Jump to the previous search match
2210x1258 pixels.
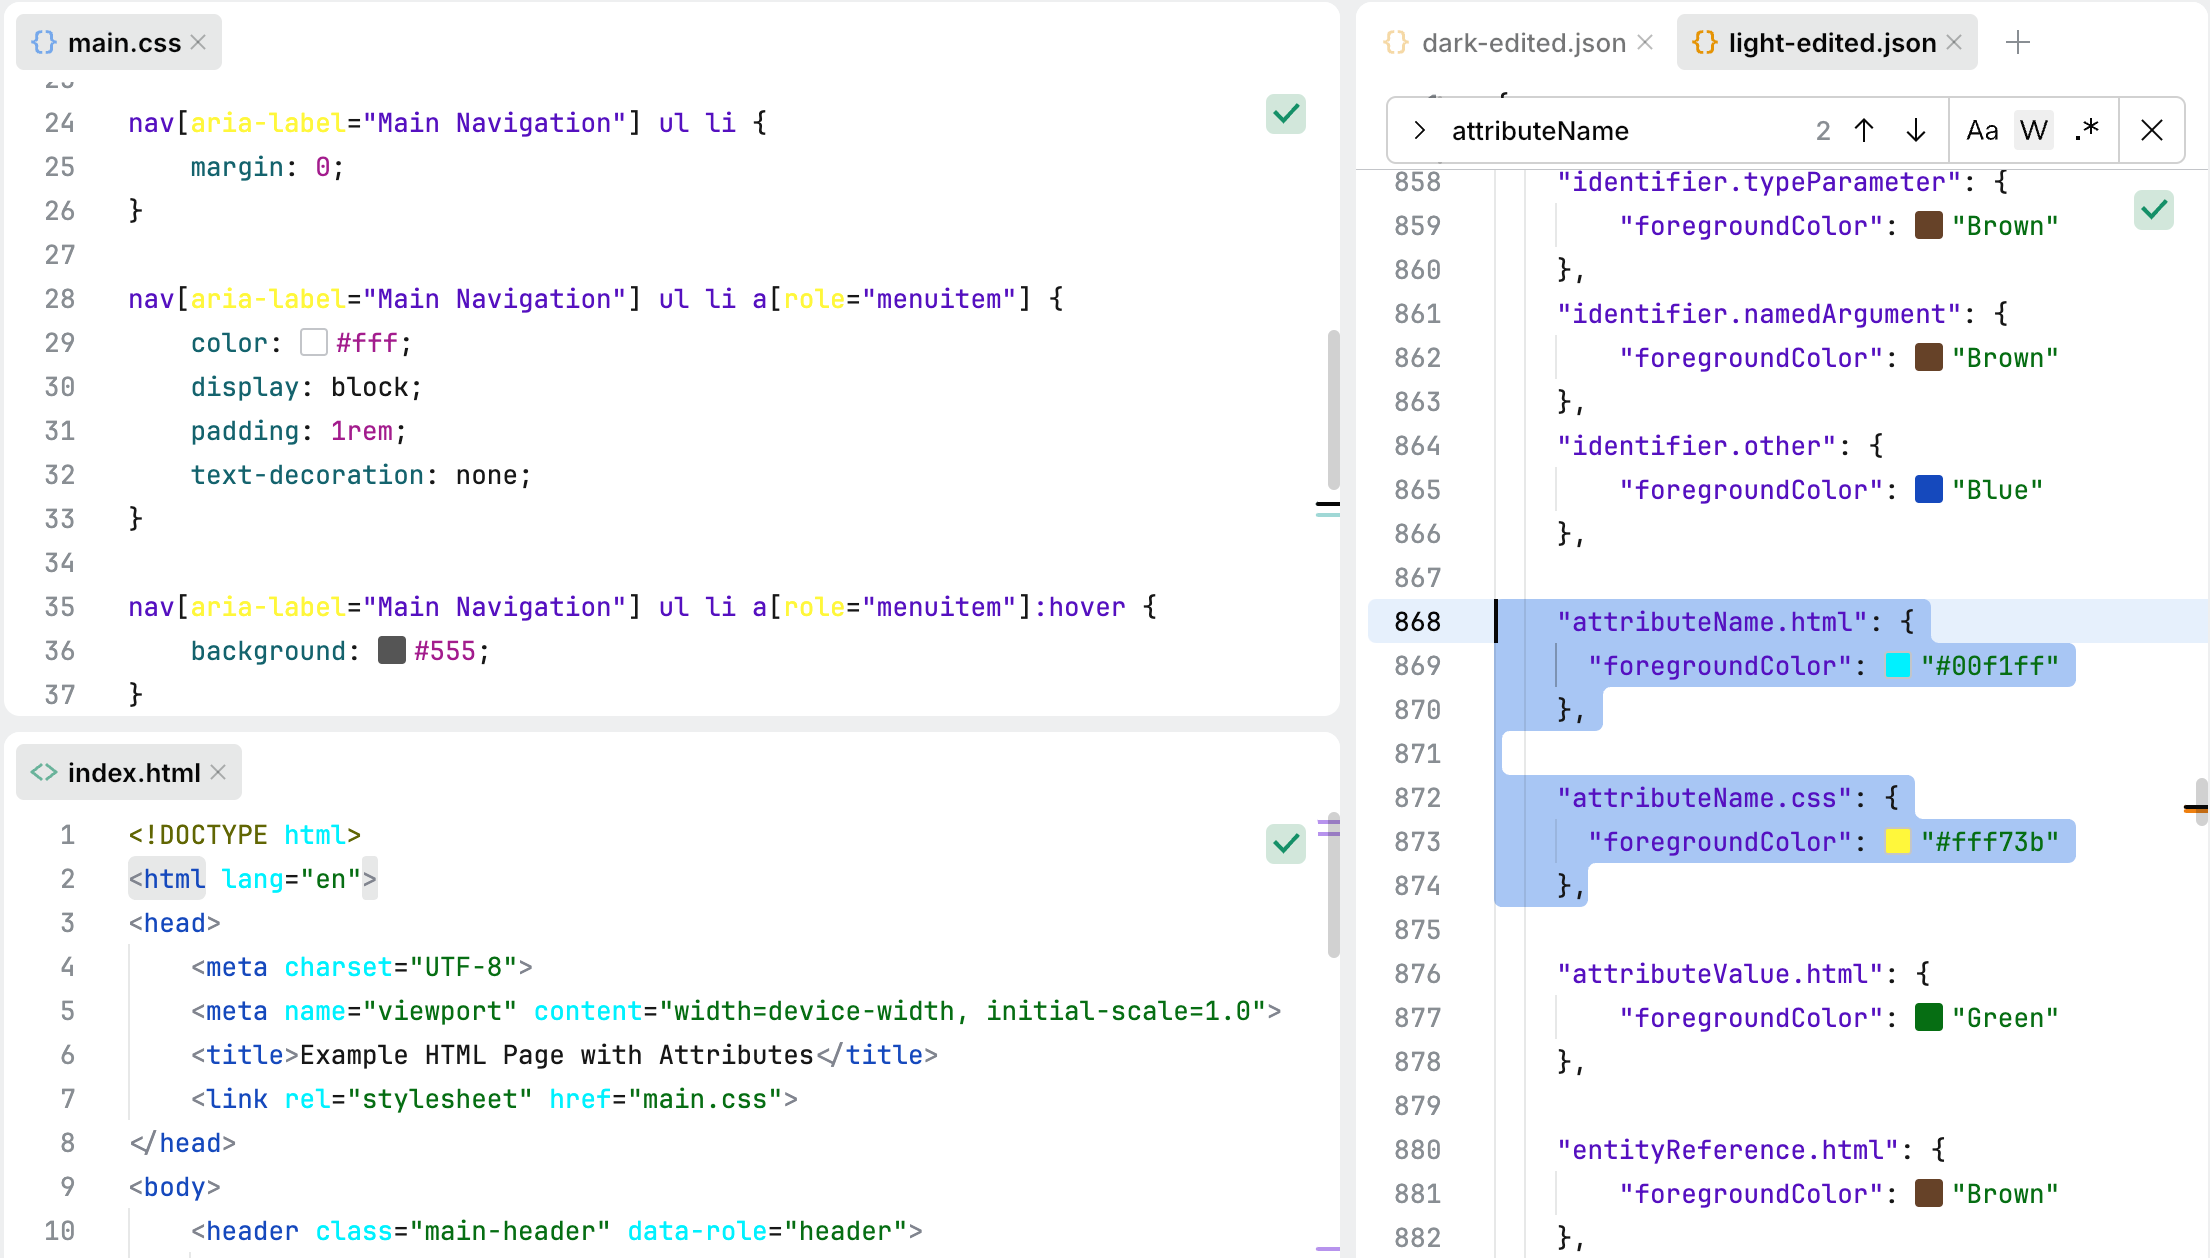pos(1864,131)
